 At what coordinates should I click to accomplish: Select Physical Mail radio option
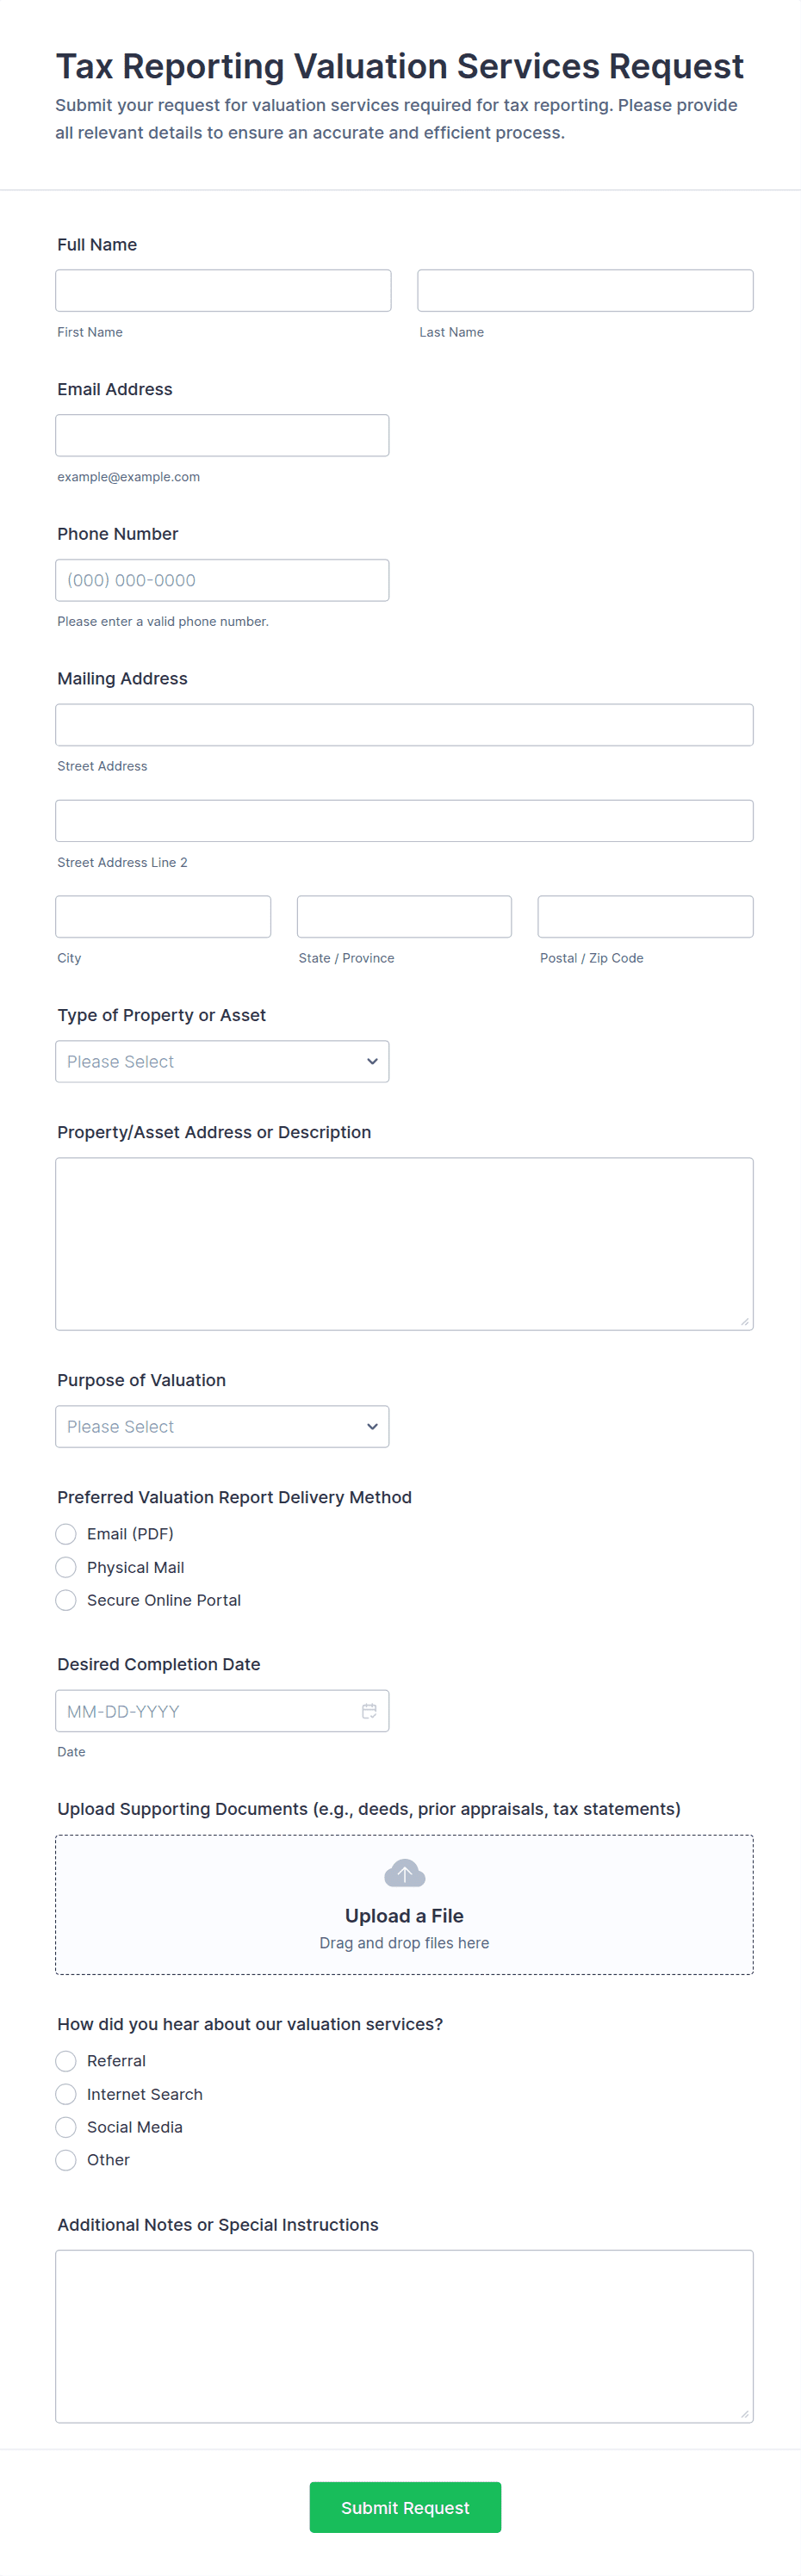point(66,1567)
